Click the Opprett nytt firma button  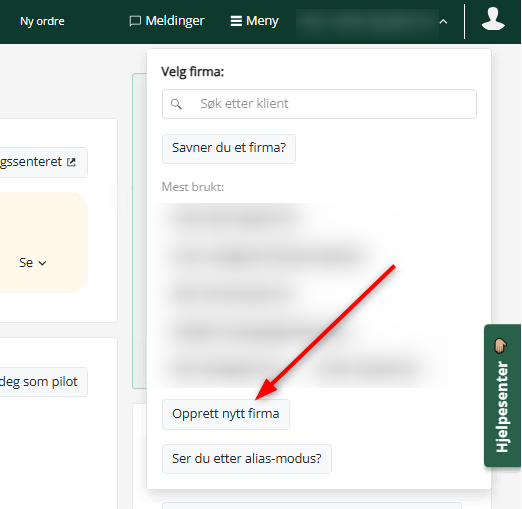click(226, 414)
